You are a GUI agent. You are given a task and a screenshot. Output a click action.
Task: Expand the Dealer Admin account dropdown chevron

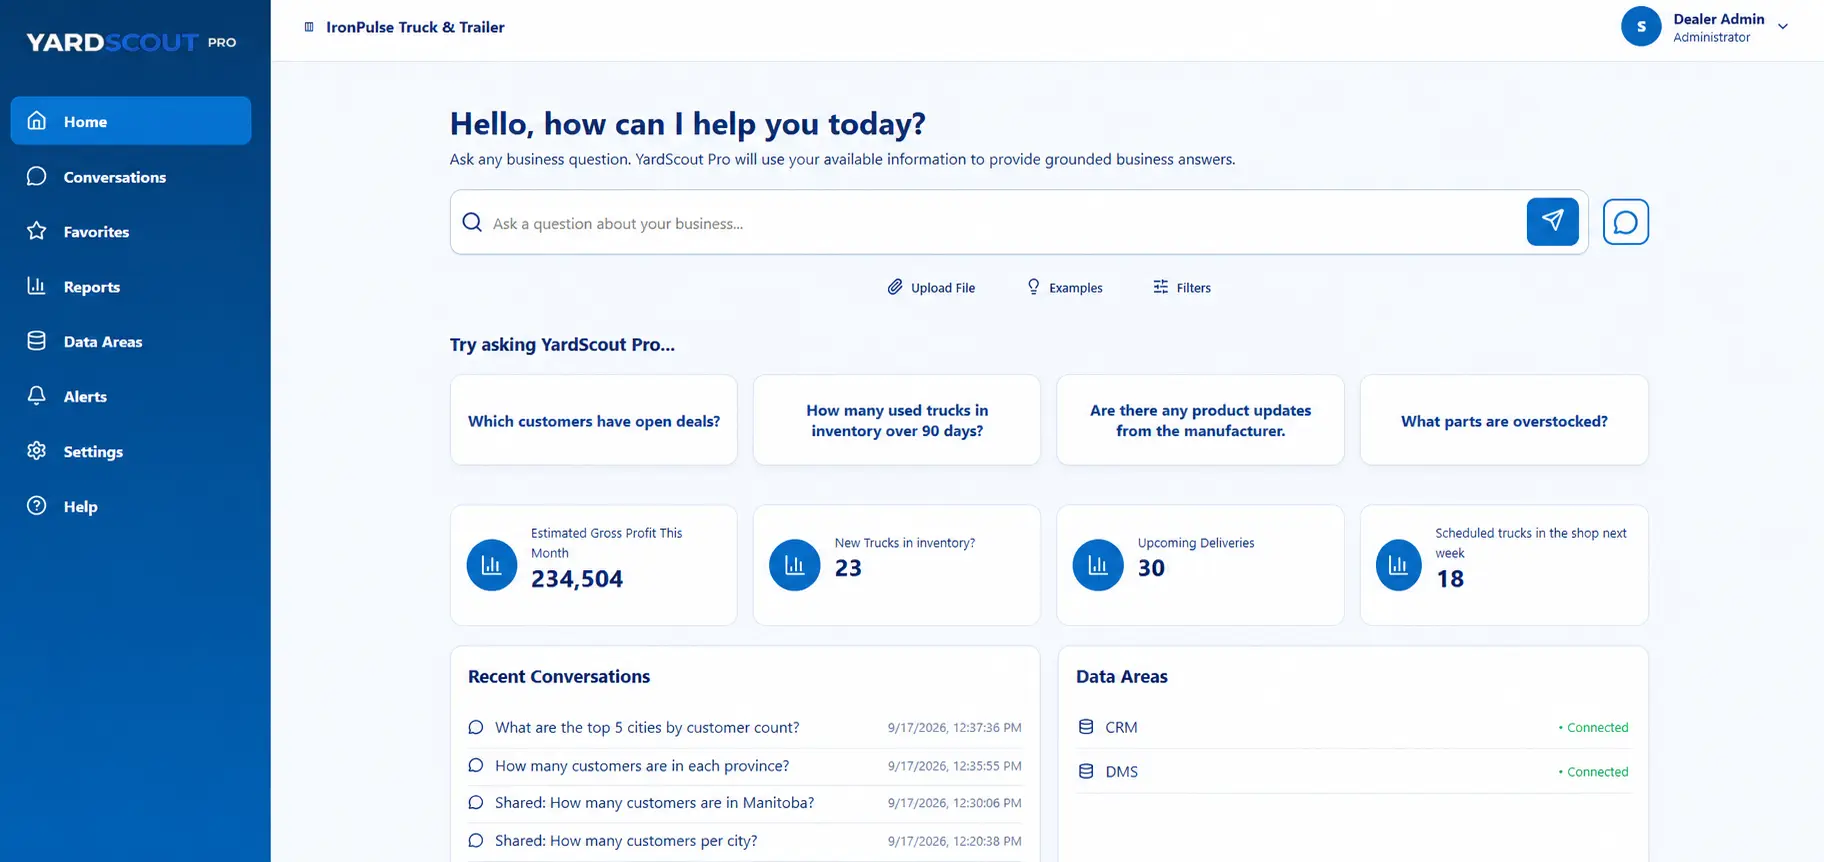tap(1783, 27)
